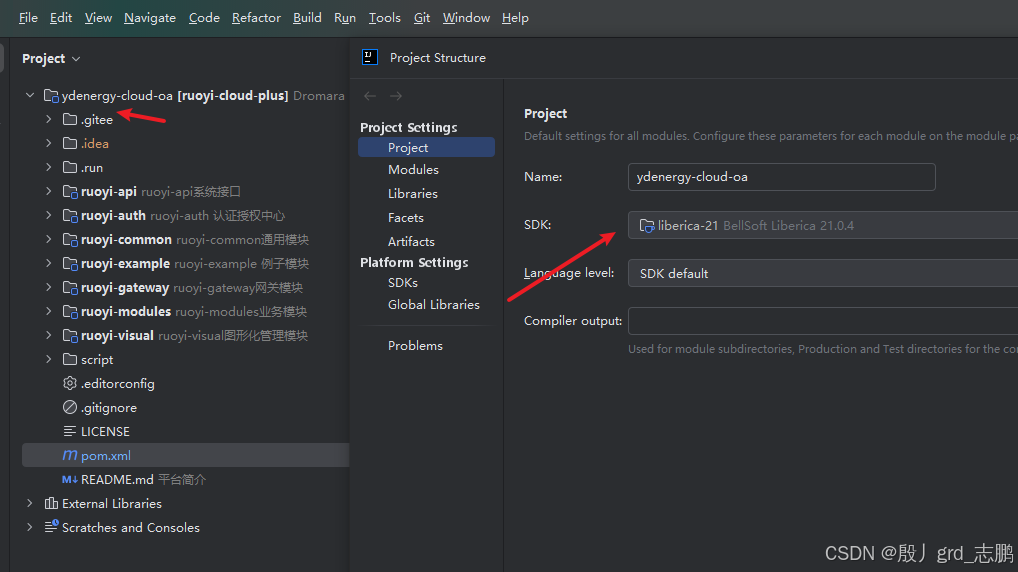The height and width of the screenshot is (572, 1018).
Task: Click the .run folder icon
Action: 70,168
